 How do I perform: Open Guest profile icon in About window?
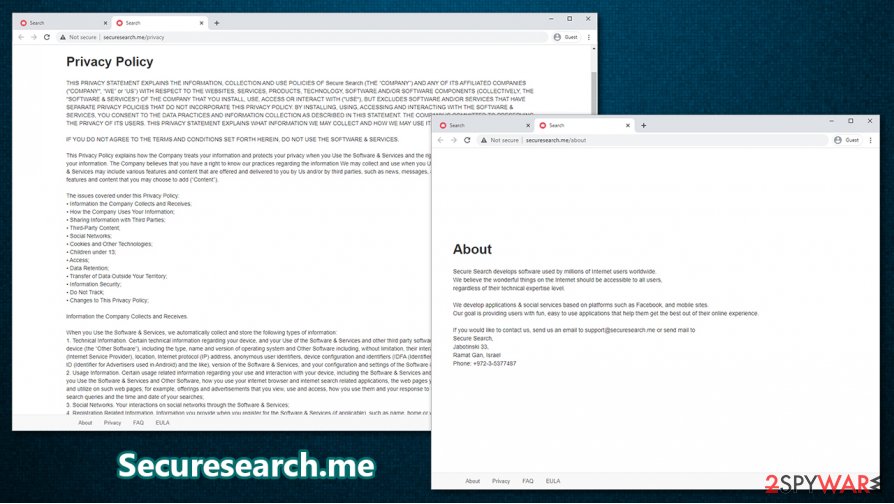click(x=838, y=140)
